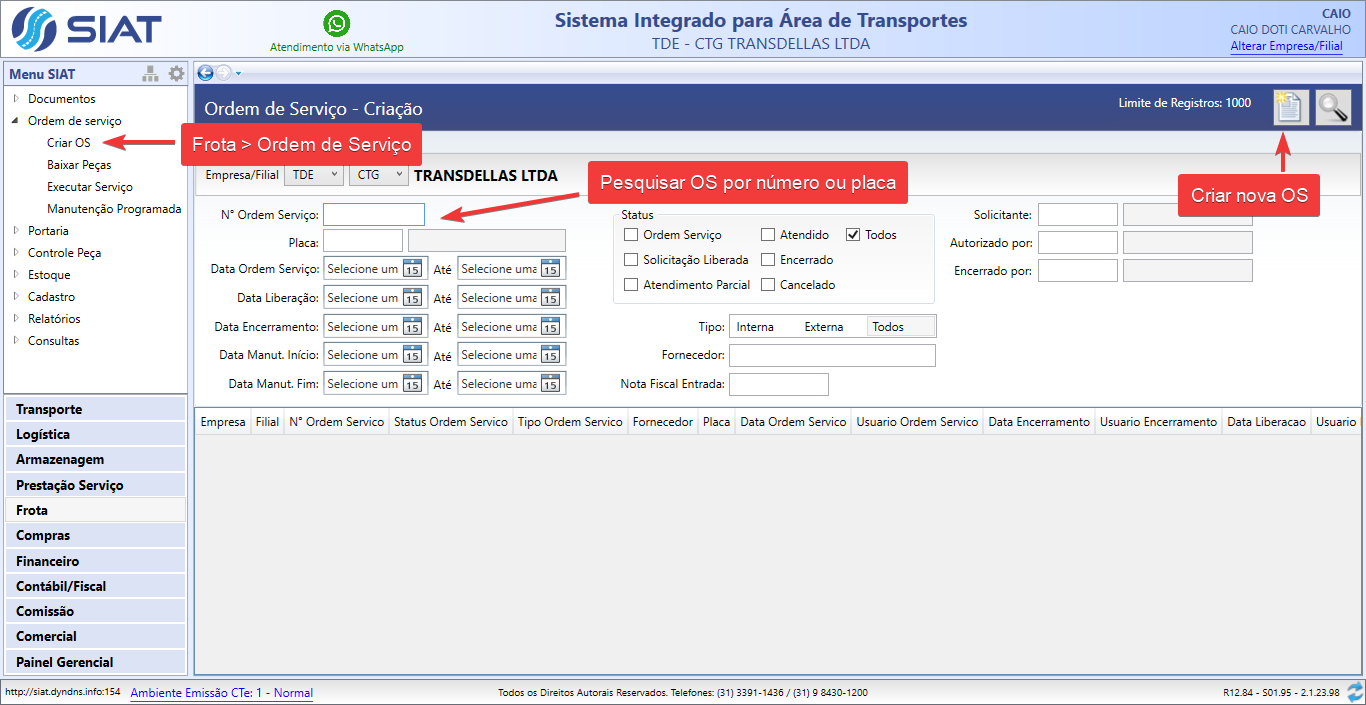Screen dimensions: 1366x705
Task: Open the CTG filial dropdown
Action: point(378,175)
